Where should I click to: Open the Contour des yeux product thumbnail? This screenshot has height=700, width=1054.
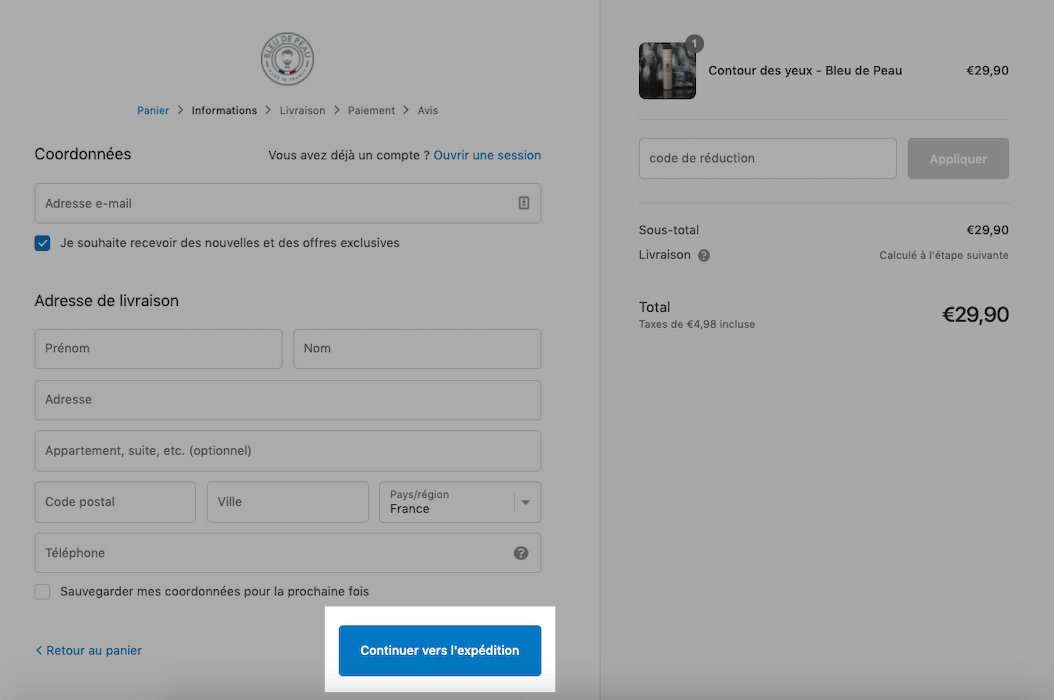tap(667, 71)
